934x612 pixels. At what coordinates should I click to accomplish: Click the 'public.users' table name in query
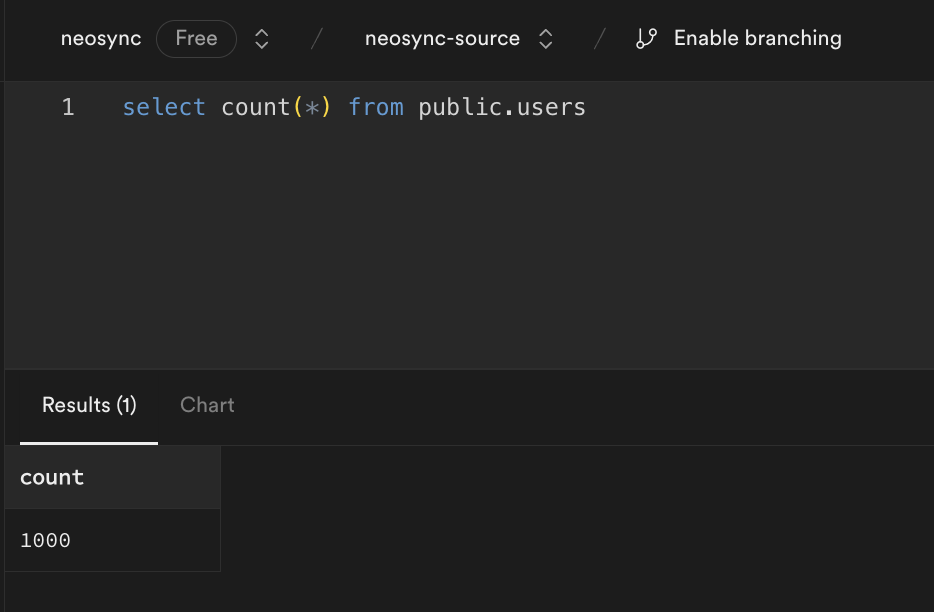tap(502, 108)
